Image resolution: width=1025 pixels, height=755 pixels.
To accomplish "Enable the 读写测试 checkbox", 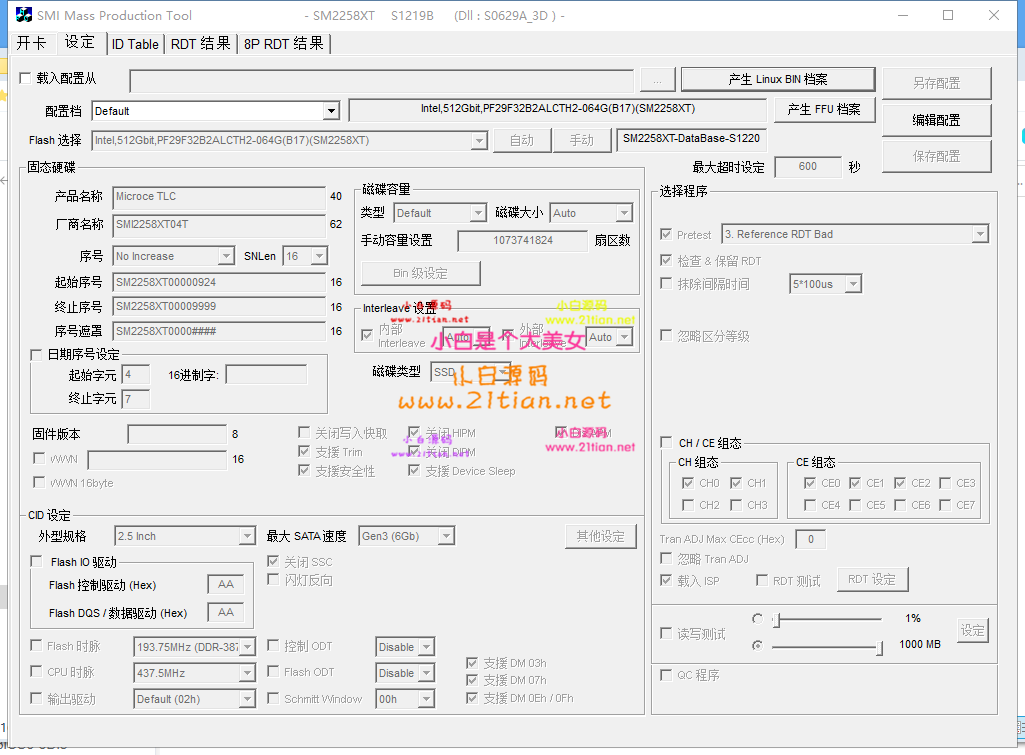I will coord(666,633).
